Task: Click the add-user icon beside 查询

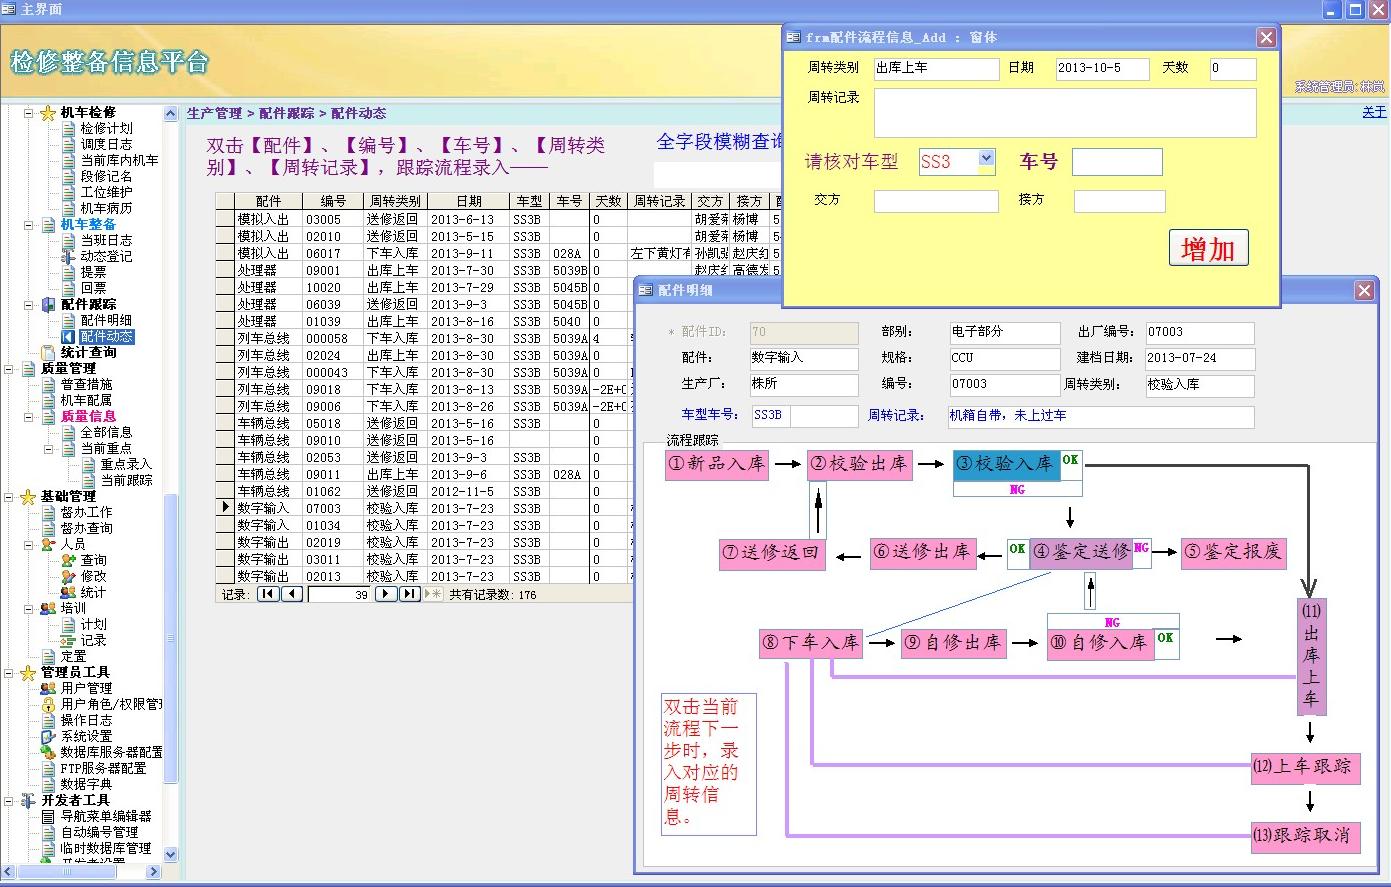Action: point(68,560)
